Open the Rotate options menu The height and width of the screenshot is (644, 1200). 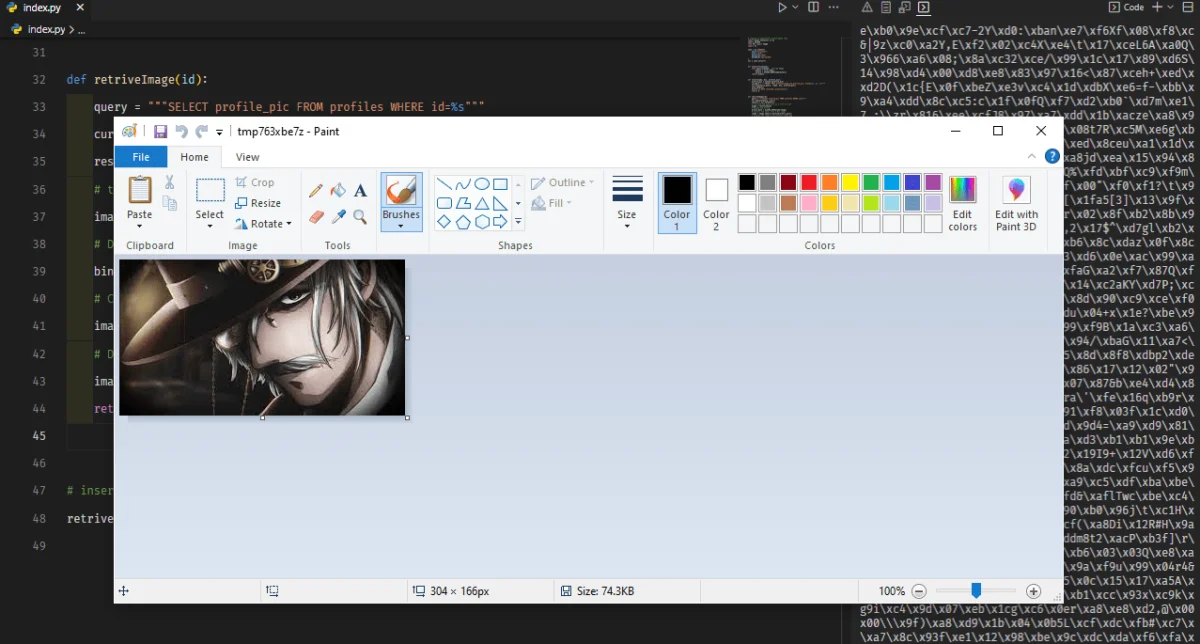click(263, 223)
